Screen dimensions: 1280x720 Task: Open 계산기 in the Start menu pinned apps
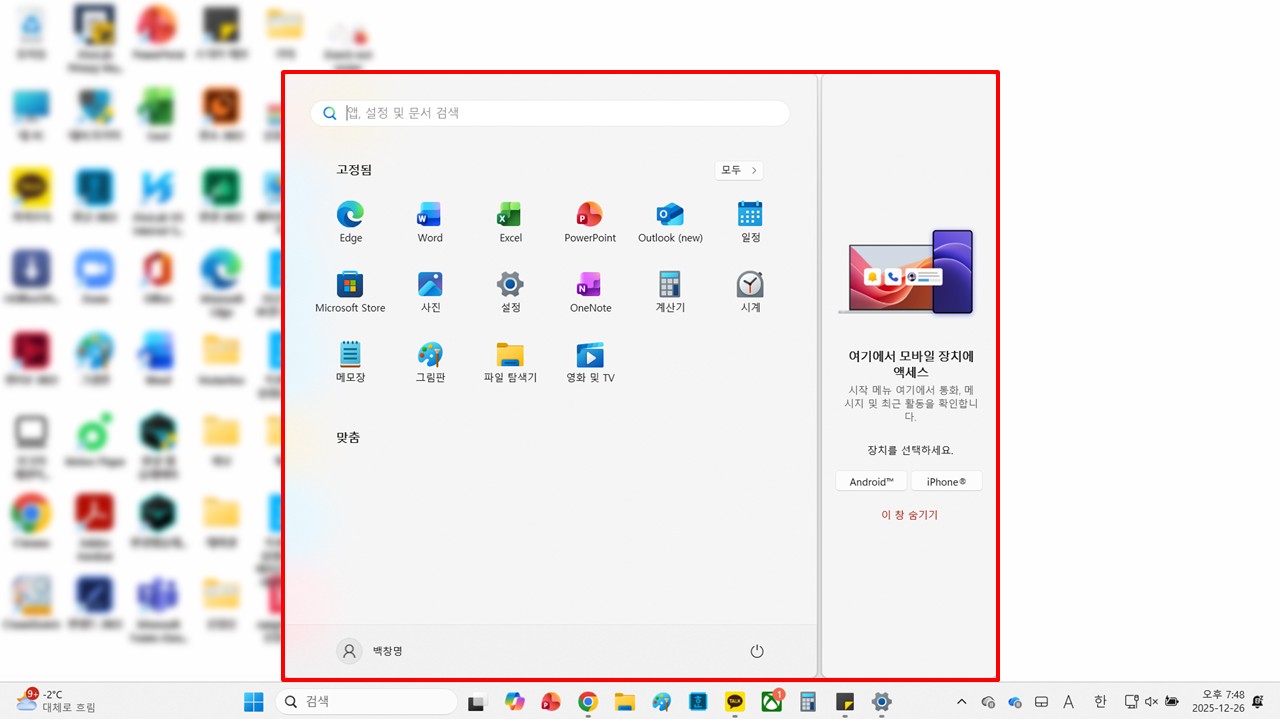click(x=670, y=292)
